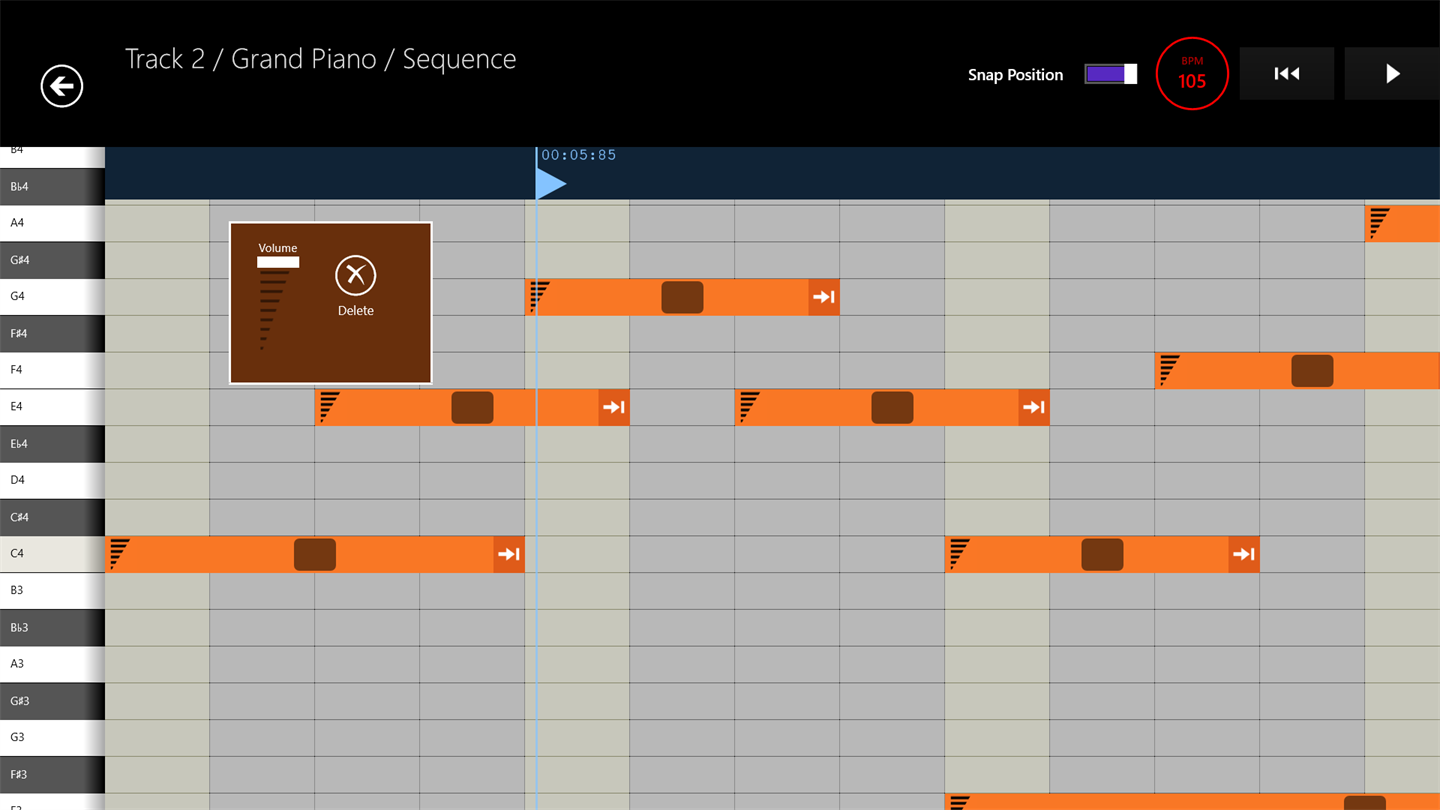Select the G4 note's center handle
The image size is (1440, 810).
pyautogui.click(x=682, y=297)
